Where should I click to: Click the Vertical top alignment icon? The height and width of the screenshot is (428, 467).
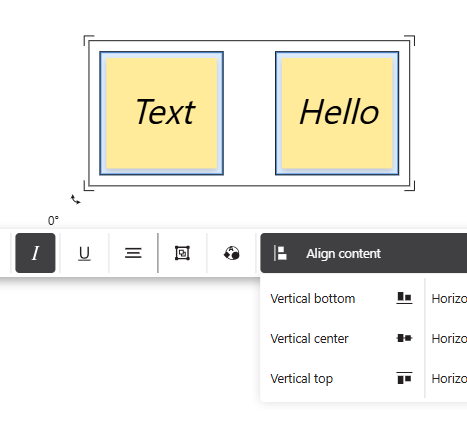point(404,378)
